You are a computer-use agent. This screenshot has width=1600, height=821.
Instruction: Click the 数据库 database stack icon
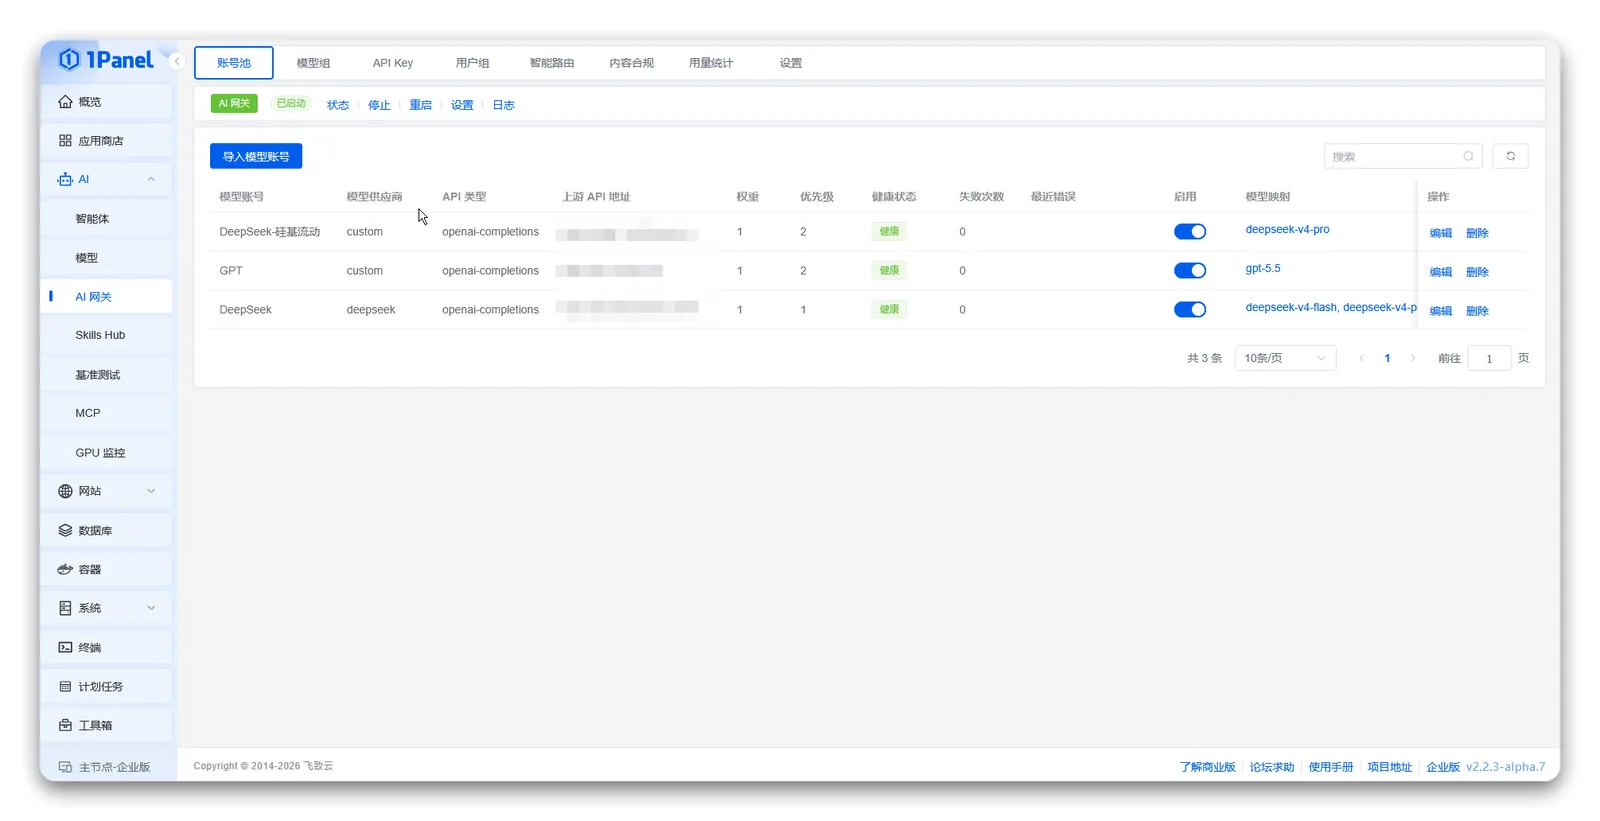click(x=65, y=531)
